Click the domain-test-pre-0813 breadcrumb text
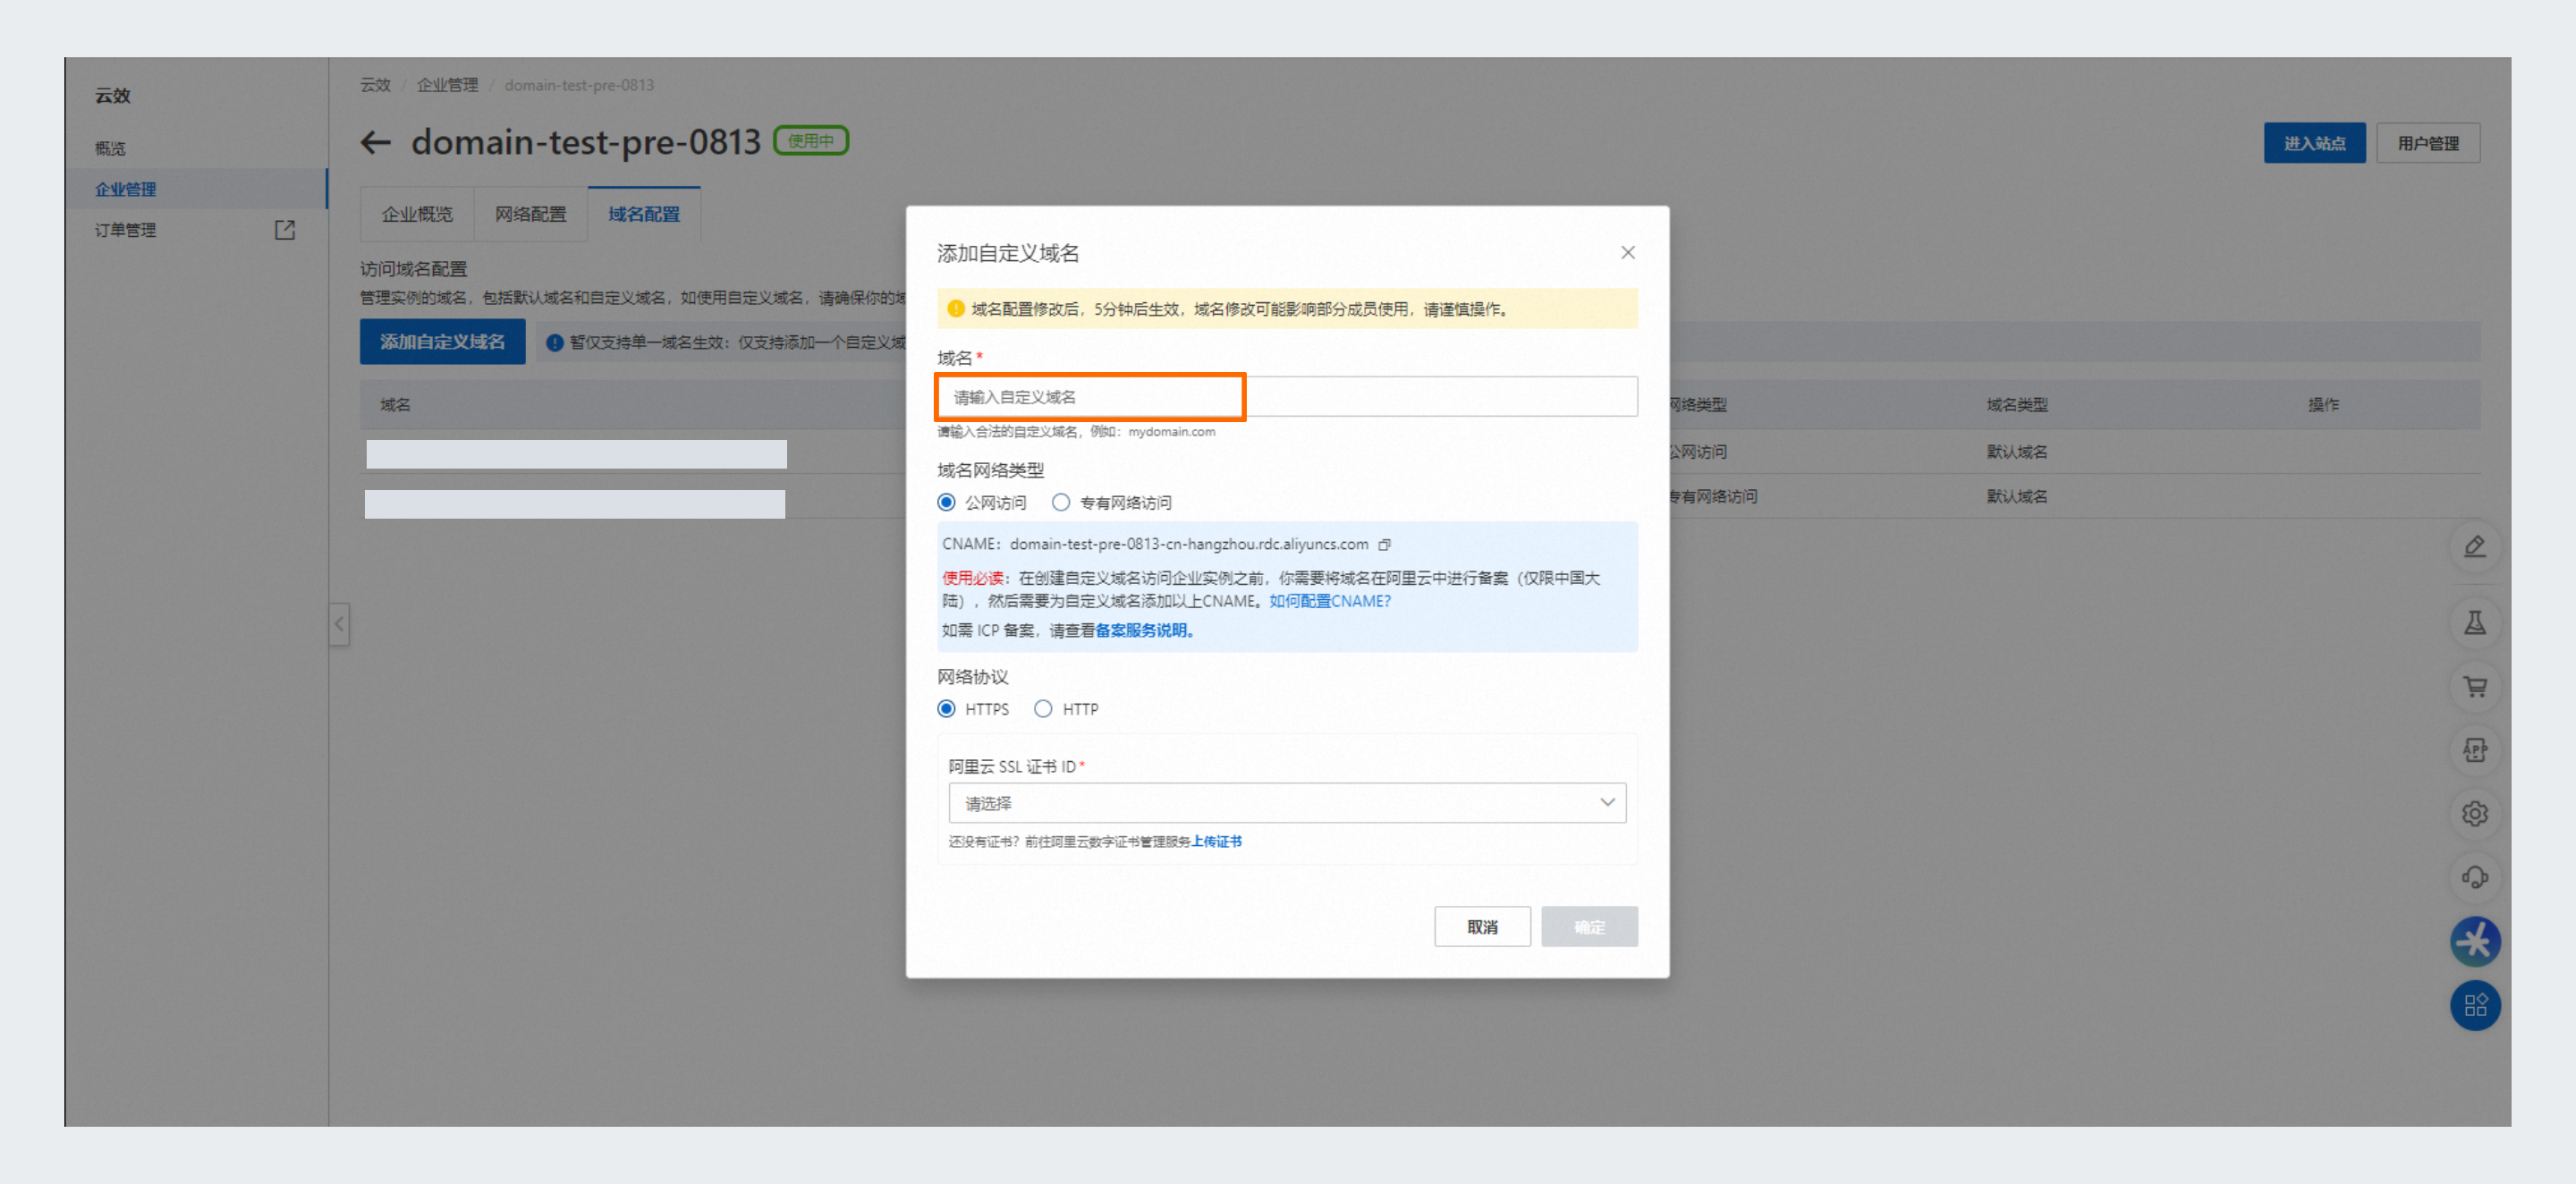 pos(579,85)
